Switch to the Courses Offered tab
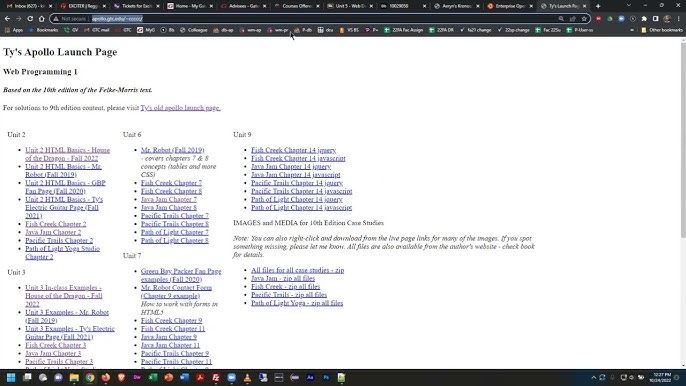This screenshot has width=686, height=386. click(297, 6)
